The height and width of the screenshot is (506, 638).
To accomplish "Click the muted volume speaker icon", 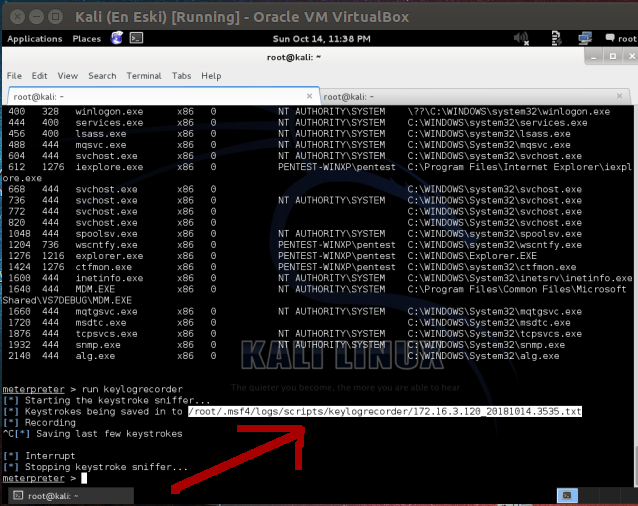I will tap(521, 39).
